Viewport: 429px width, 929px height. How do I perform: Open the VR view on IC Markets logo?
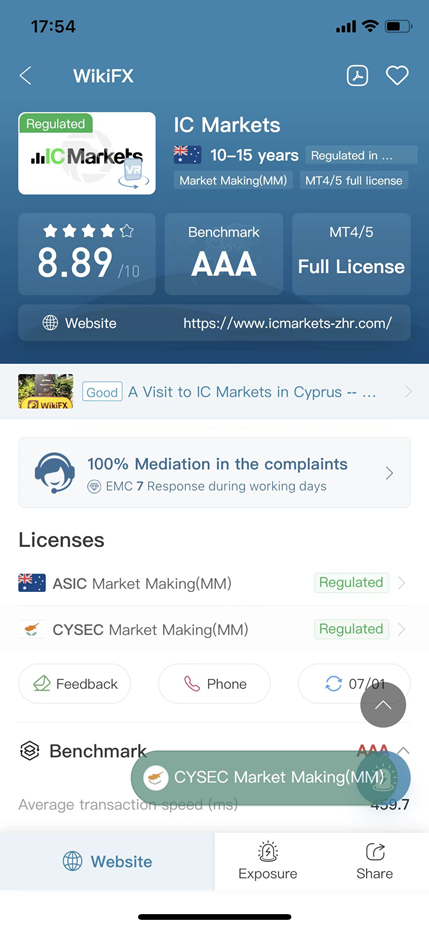pos(132,172)
